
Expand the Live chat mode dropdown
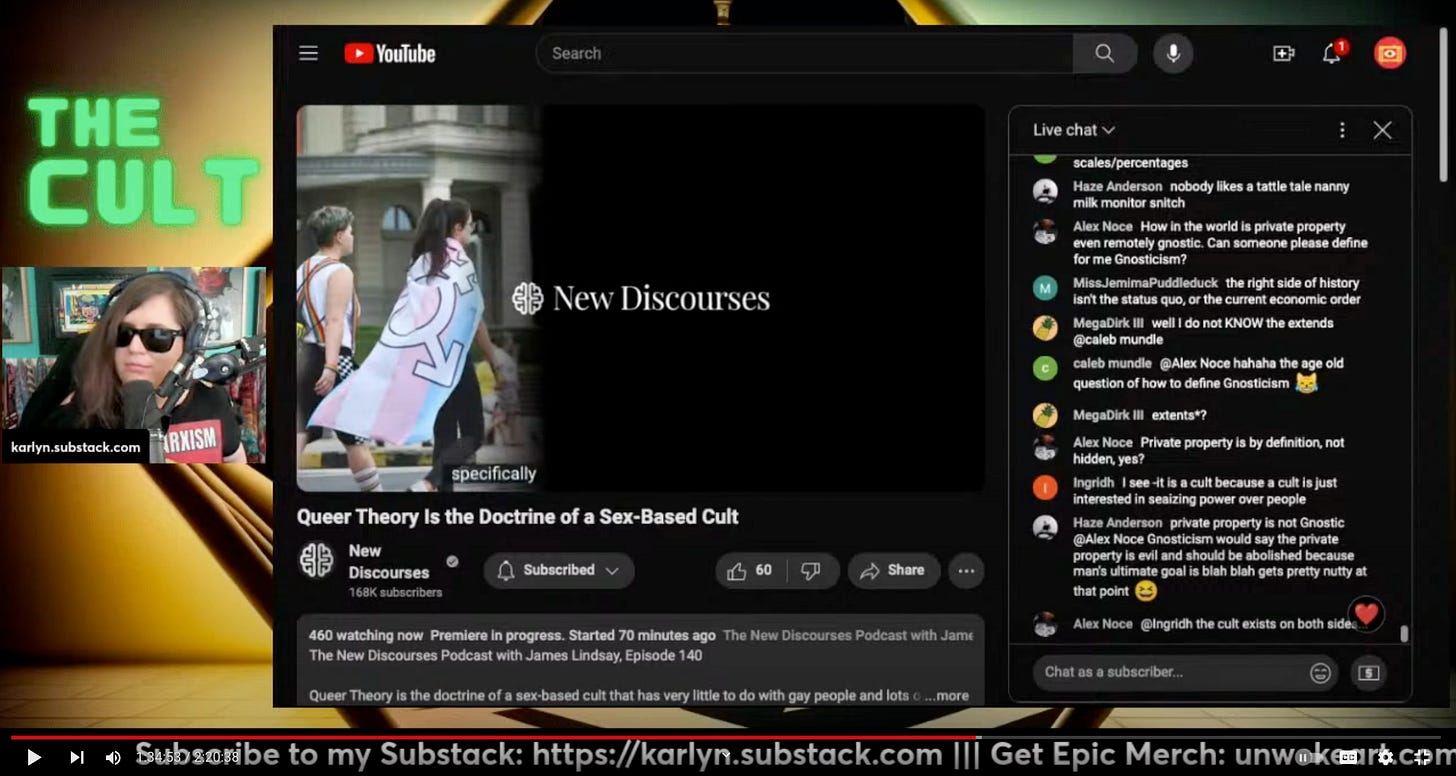[x=1074, y=130]
